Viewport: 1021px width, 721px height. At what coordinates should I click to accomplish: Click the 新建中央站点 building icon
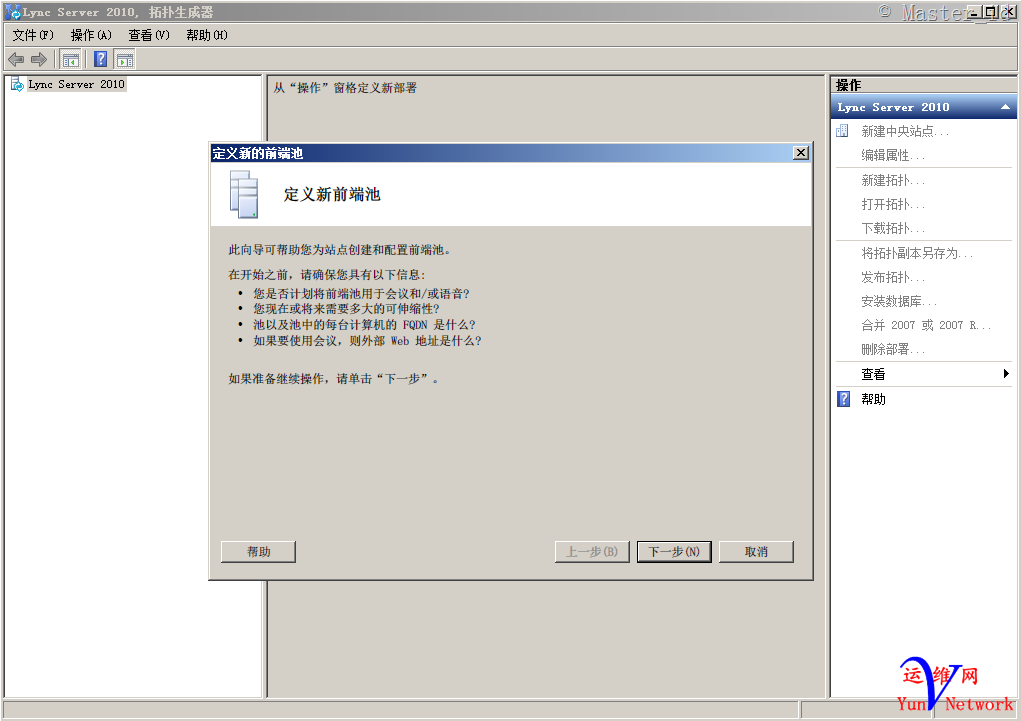tap(843, 131)
